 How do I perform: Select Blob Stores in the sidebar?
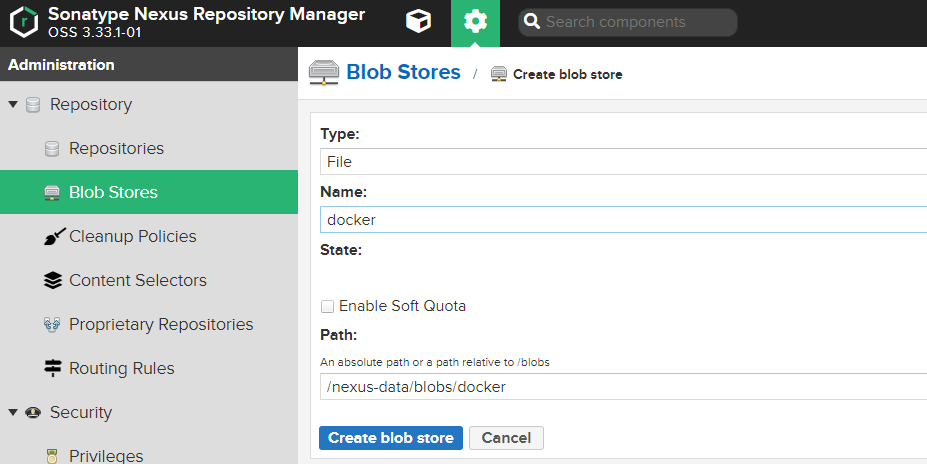pos(149,192)
